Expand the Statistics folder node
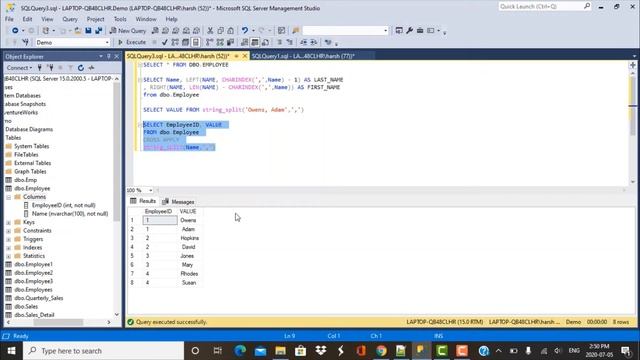Screen dimensions: 640x360 pyautogui.click(x=9, y=256)
